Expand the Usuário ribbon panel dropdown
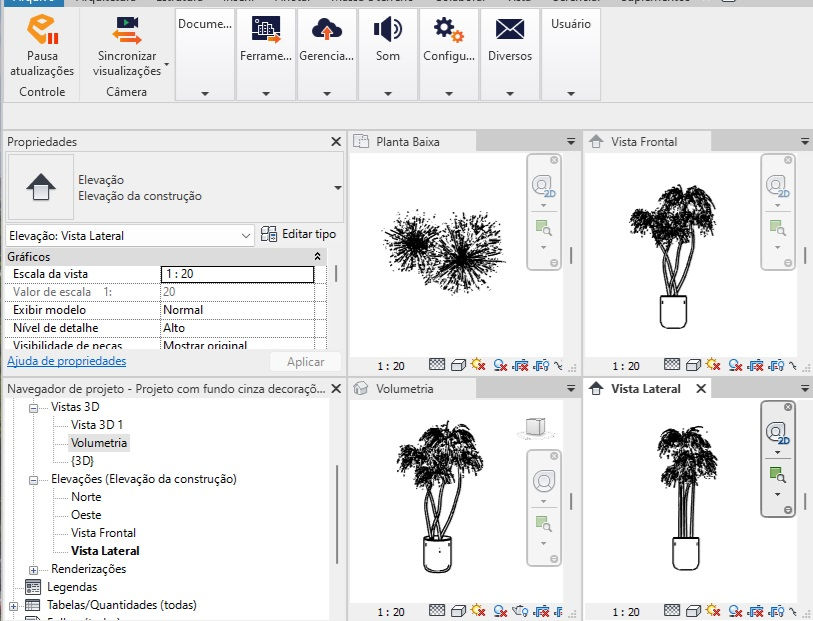The width and height of the screenshot is (813, 621). tap(570, 94)
